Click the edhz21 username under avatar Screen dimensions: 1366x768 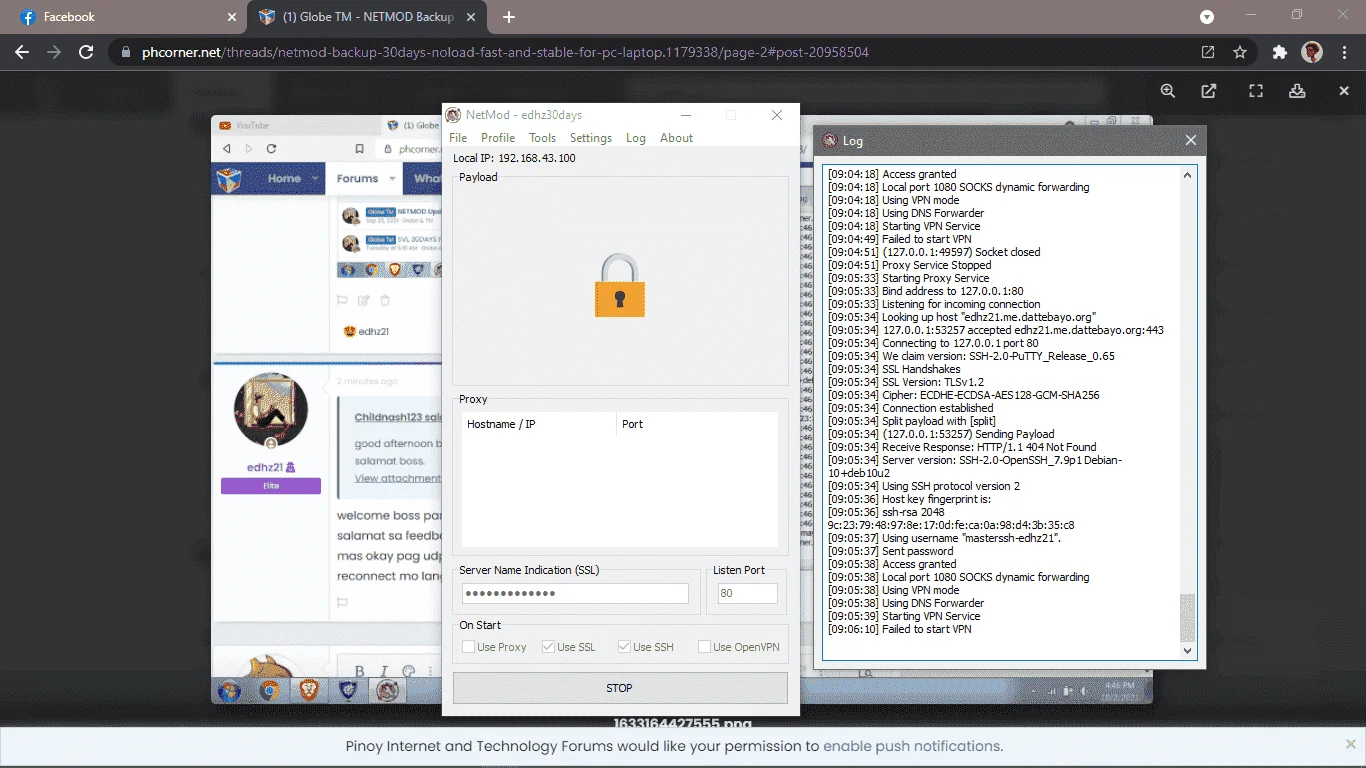[x=271, y=467]
